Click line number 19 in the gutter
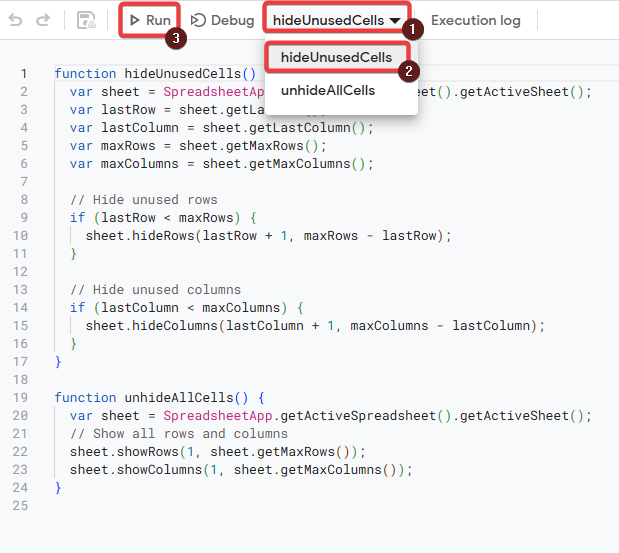Viewport: 619px width, 553px height. 21,398
